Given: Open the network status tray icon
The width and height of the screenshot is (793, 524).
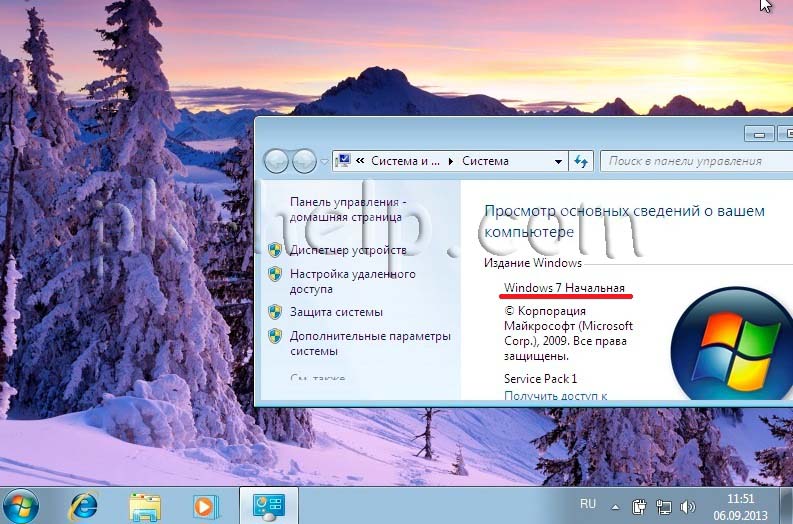Looking at the screenshot, I should click(x=663, y=505).
